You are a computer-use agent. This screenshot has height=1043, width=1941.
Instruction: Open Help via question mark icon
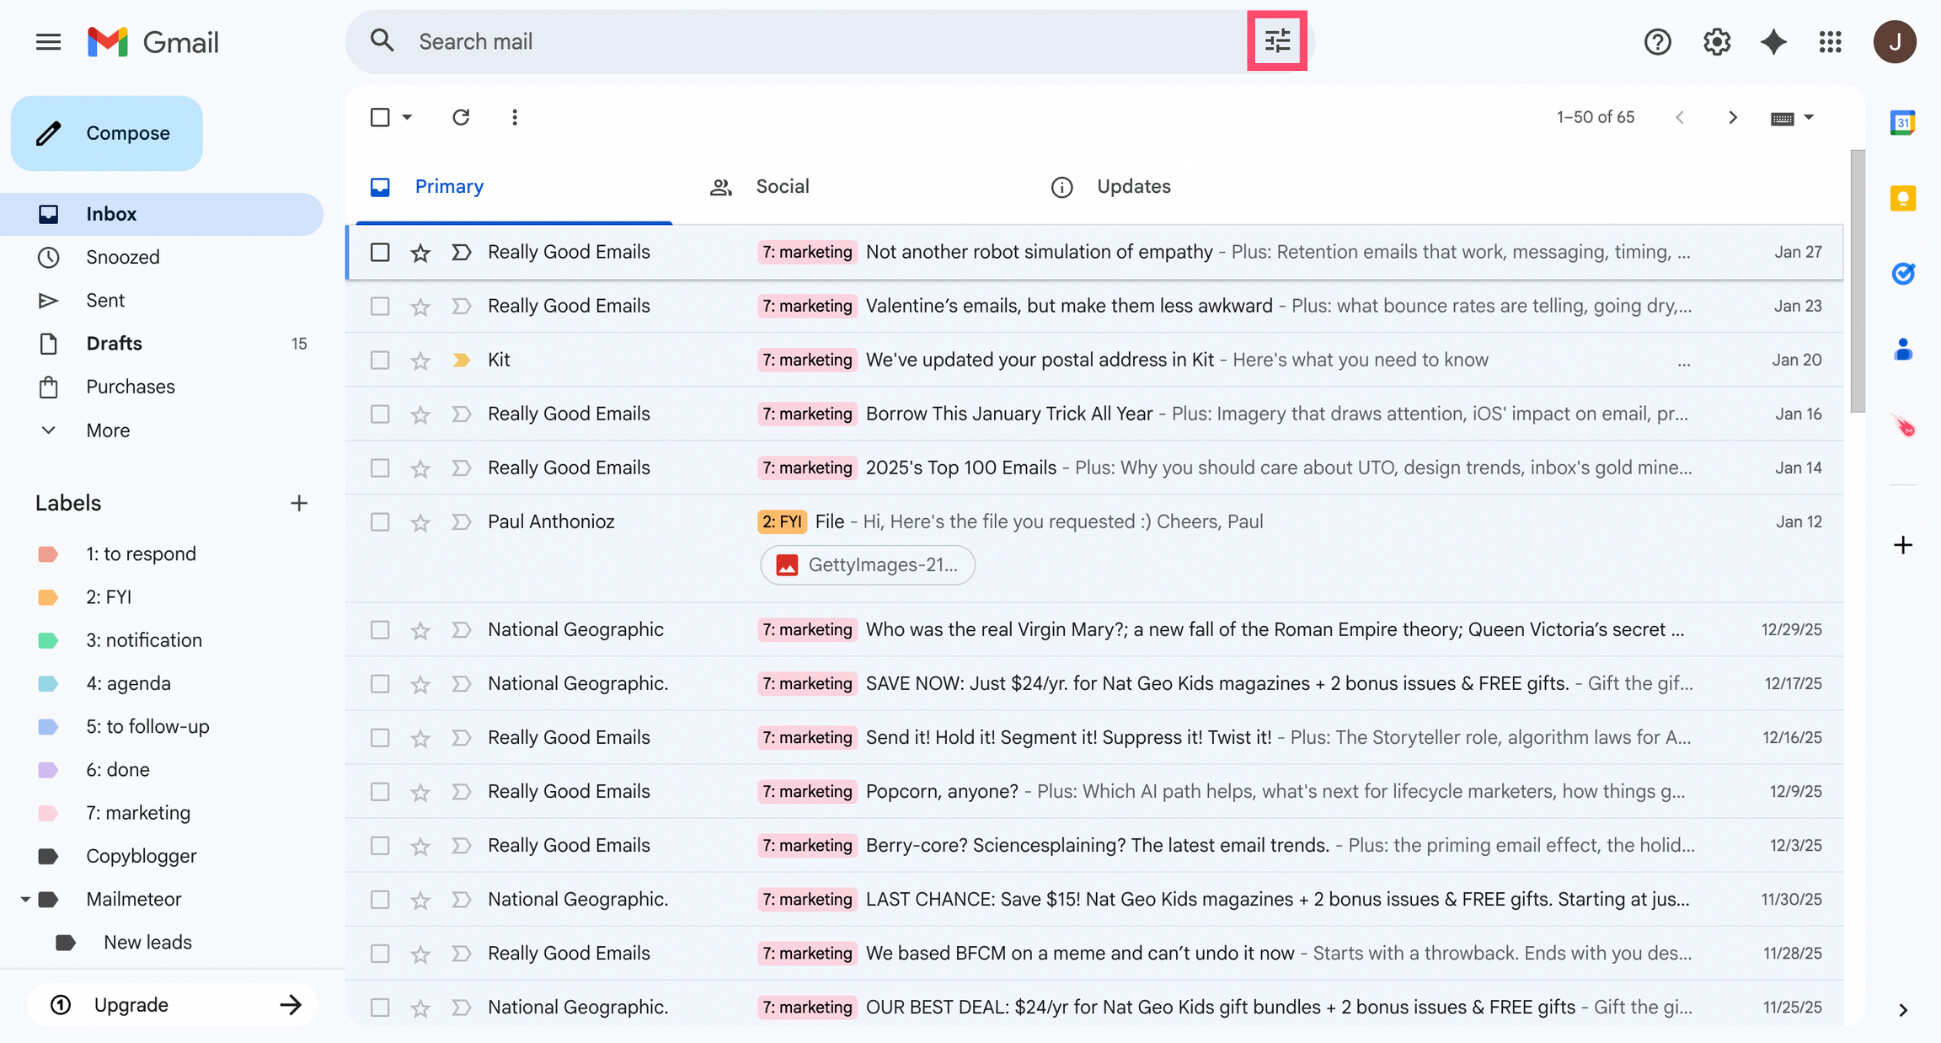click(x=1657, y=41)
